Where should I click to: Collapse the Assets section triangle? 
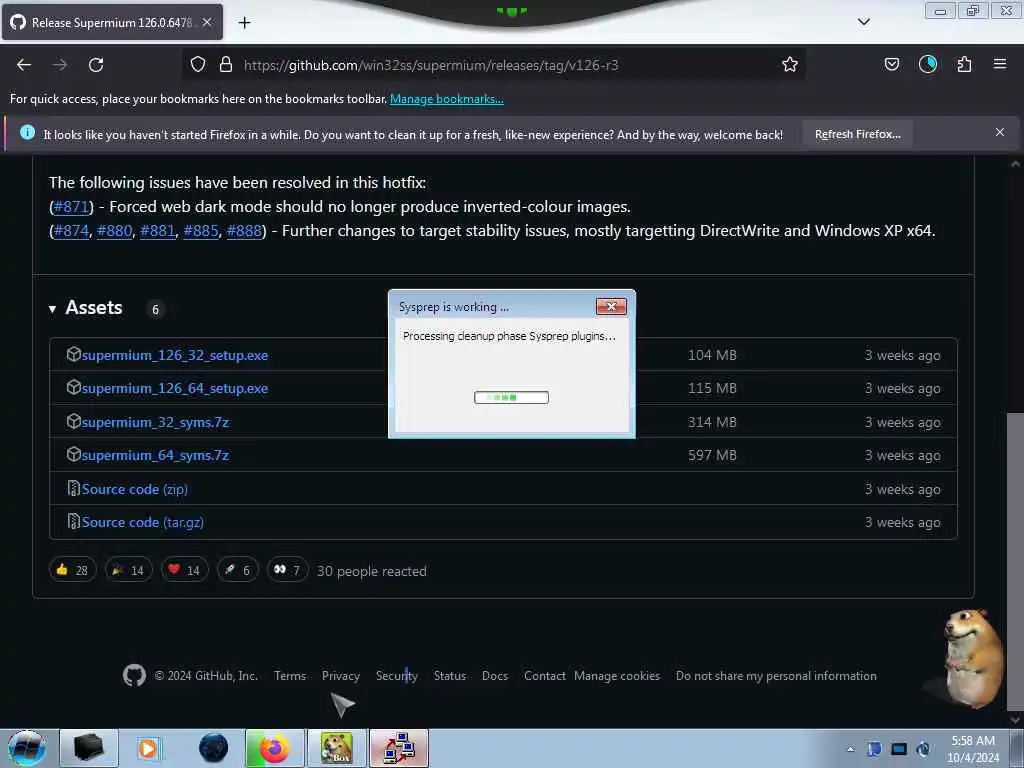[52, 309]
